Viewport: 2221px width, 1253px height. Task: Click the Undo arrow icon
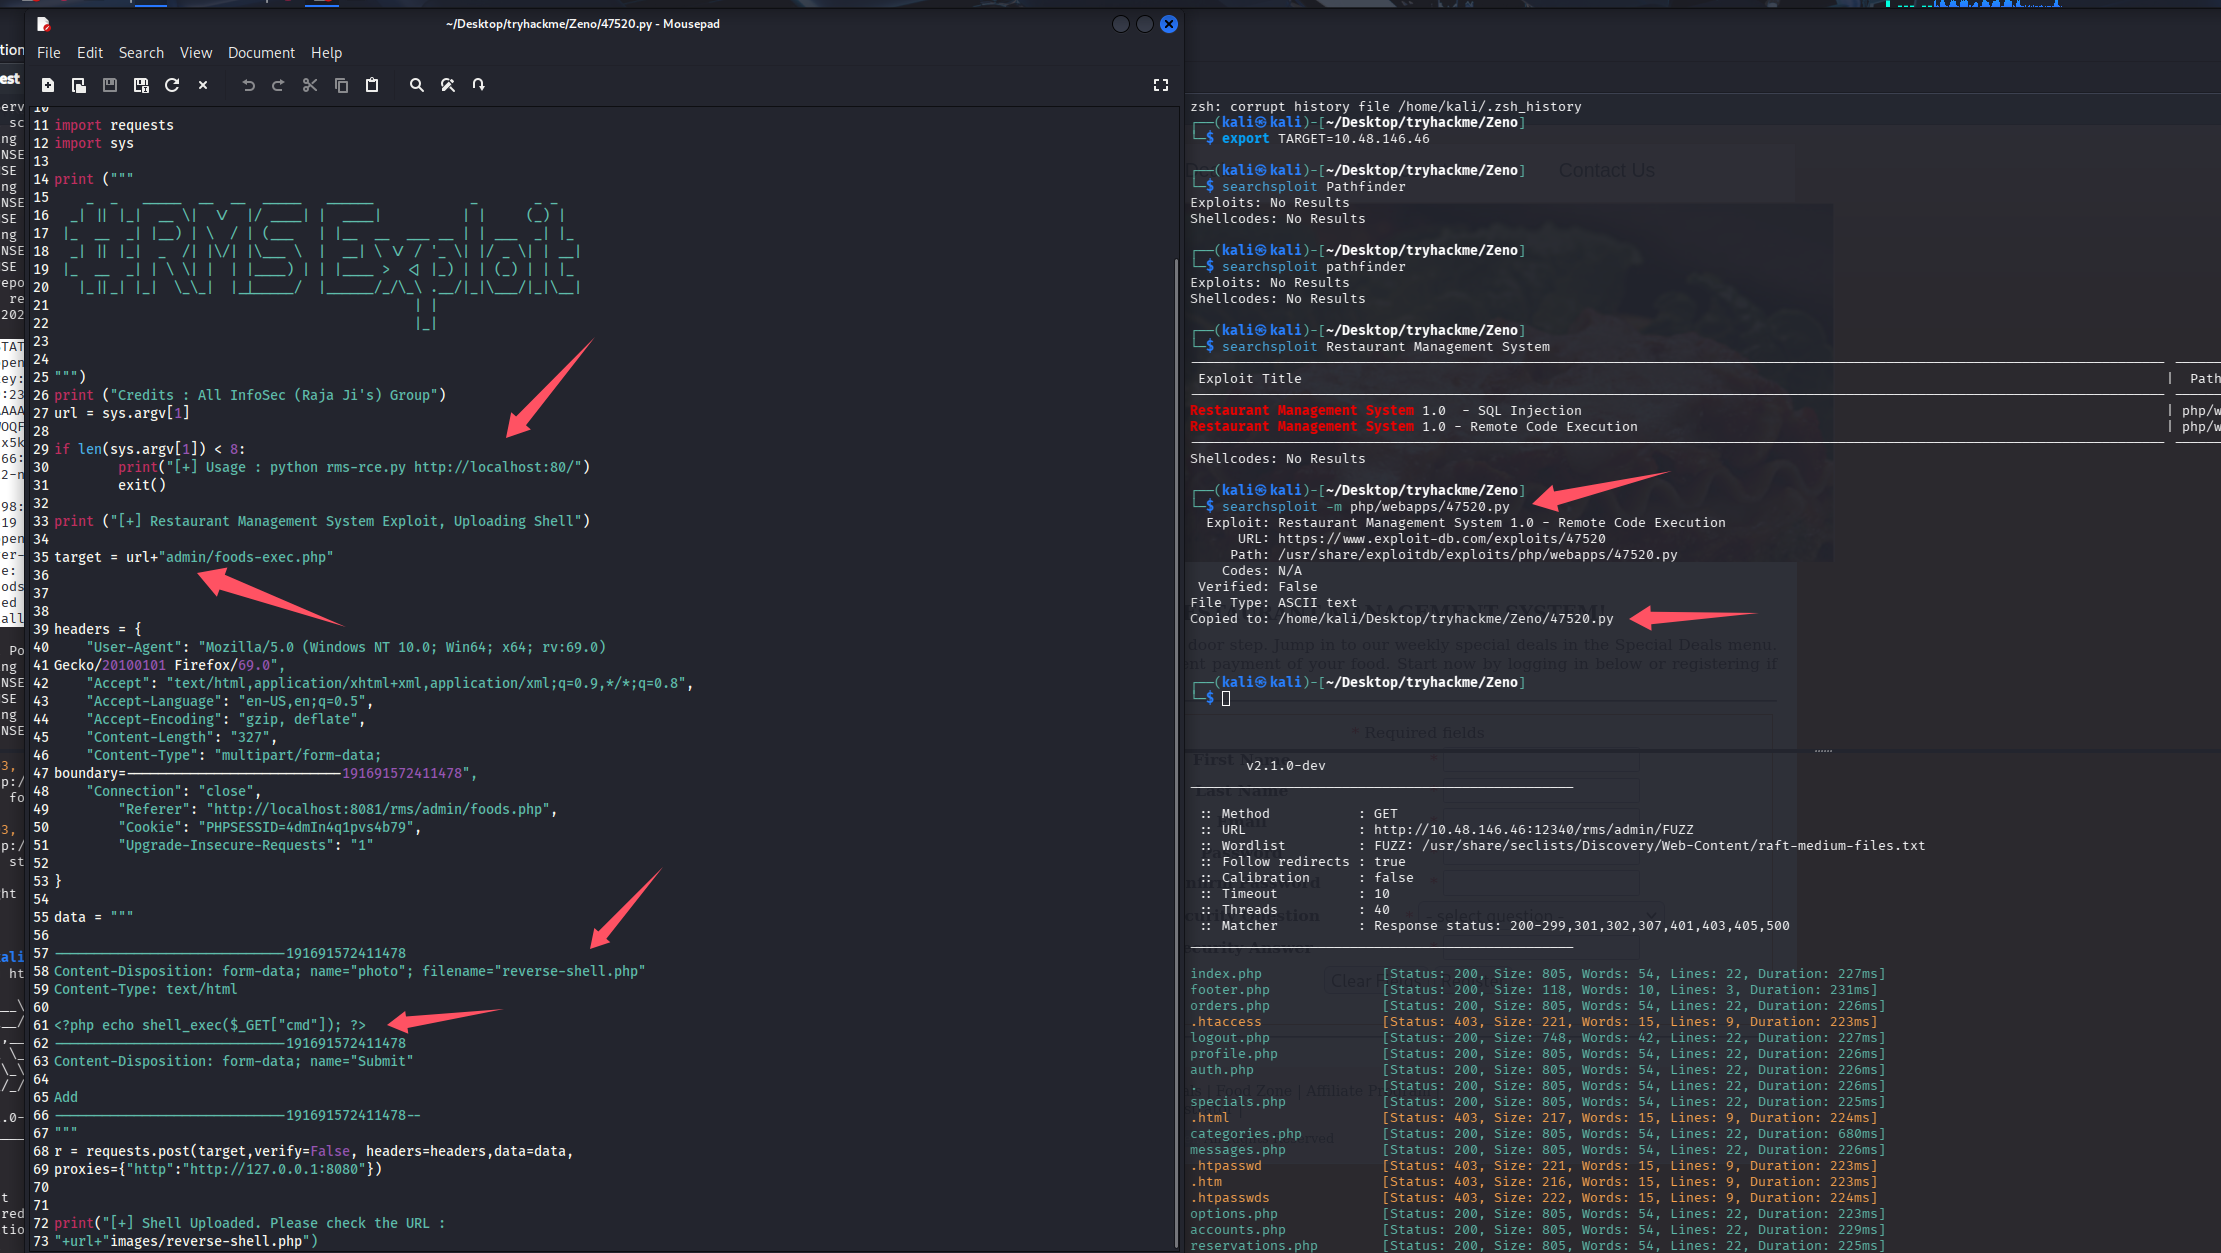pos(248,85)
